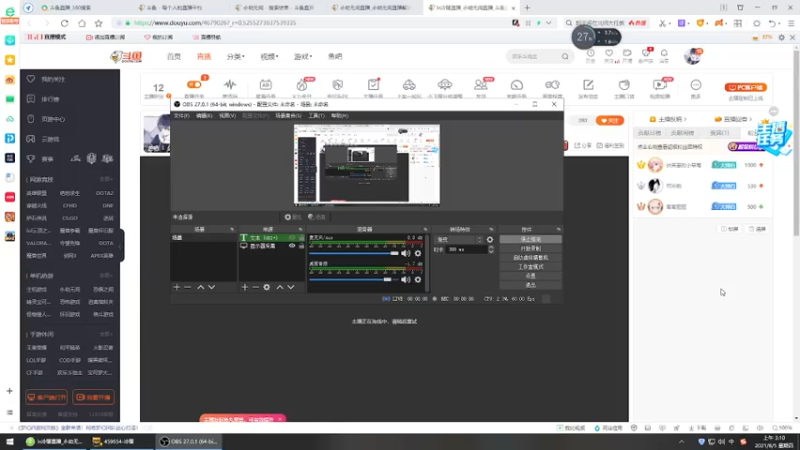Remove the selected OBS source
Viewport: 800px width, 450px height.
point(255,287)
